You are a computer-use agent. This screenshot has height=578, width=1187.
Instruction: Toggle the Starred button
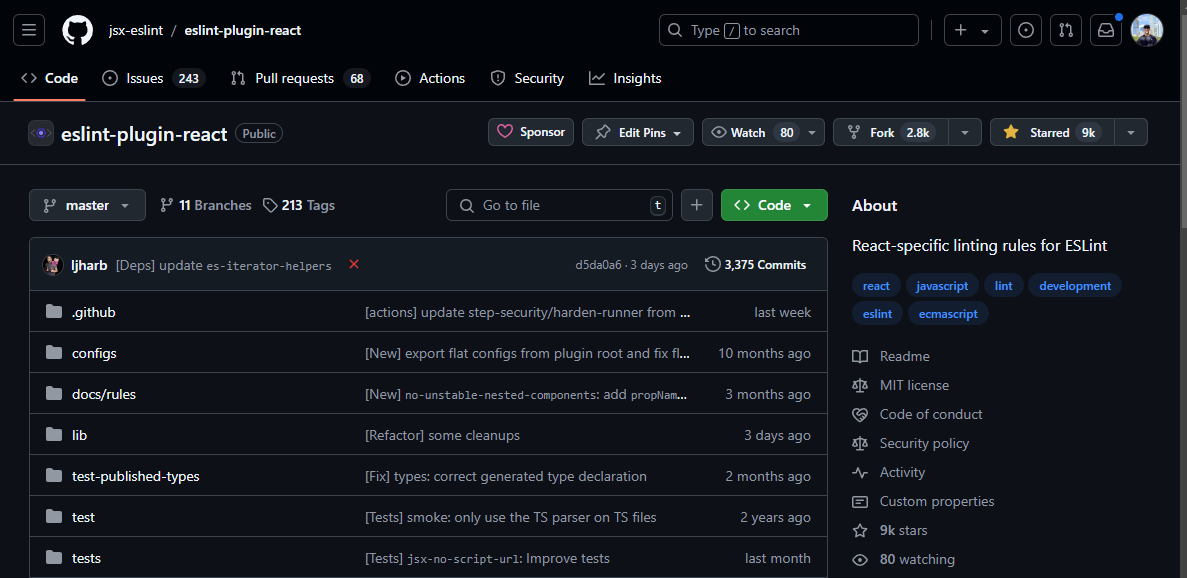coord(1051,132)
